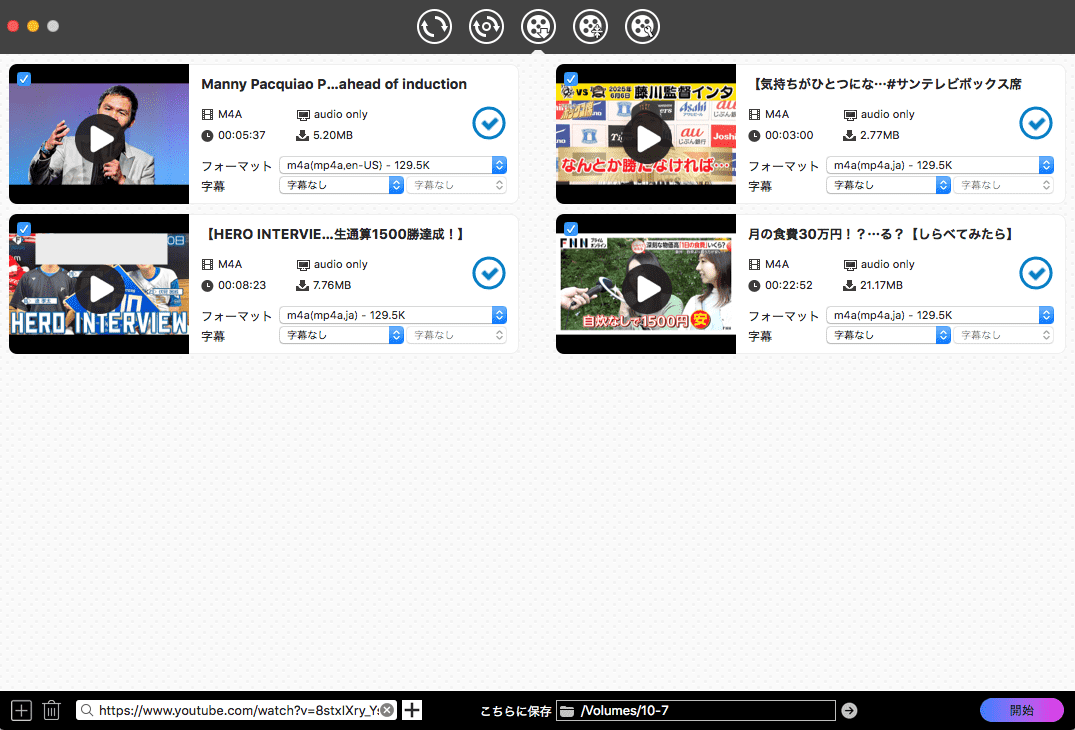Open the film reel toolbox wrench icon
The image size is (1075, 730).
click(642, 27)
